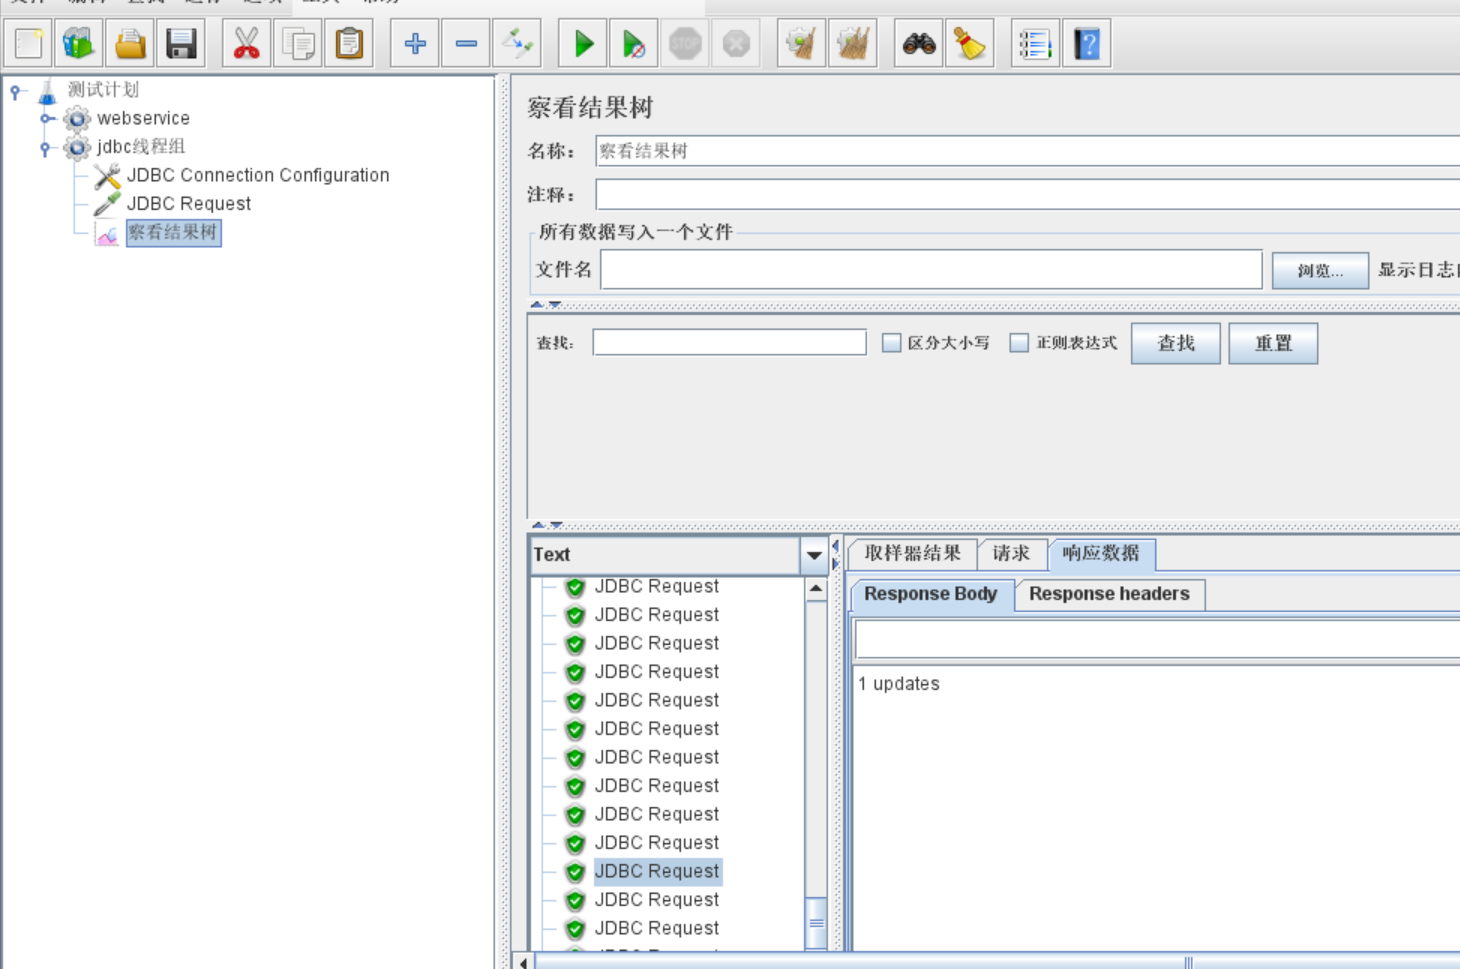Open the Function Helper list icon
This screenshot has width=1460, height=969.
(1035, 44)
